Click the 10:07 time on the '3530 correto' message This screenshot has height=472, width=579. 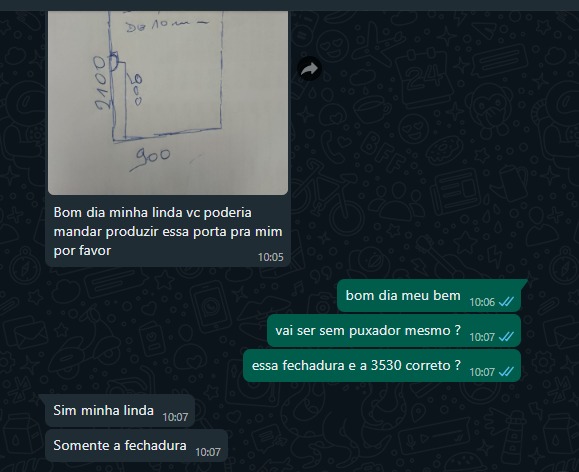point(482,372)
